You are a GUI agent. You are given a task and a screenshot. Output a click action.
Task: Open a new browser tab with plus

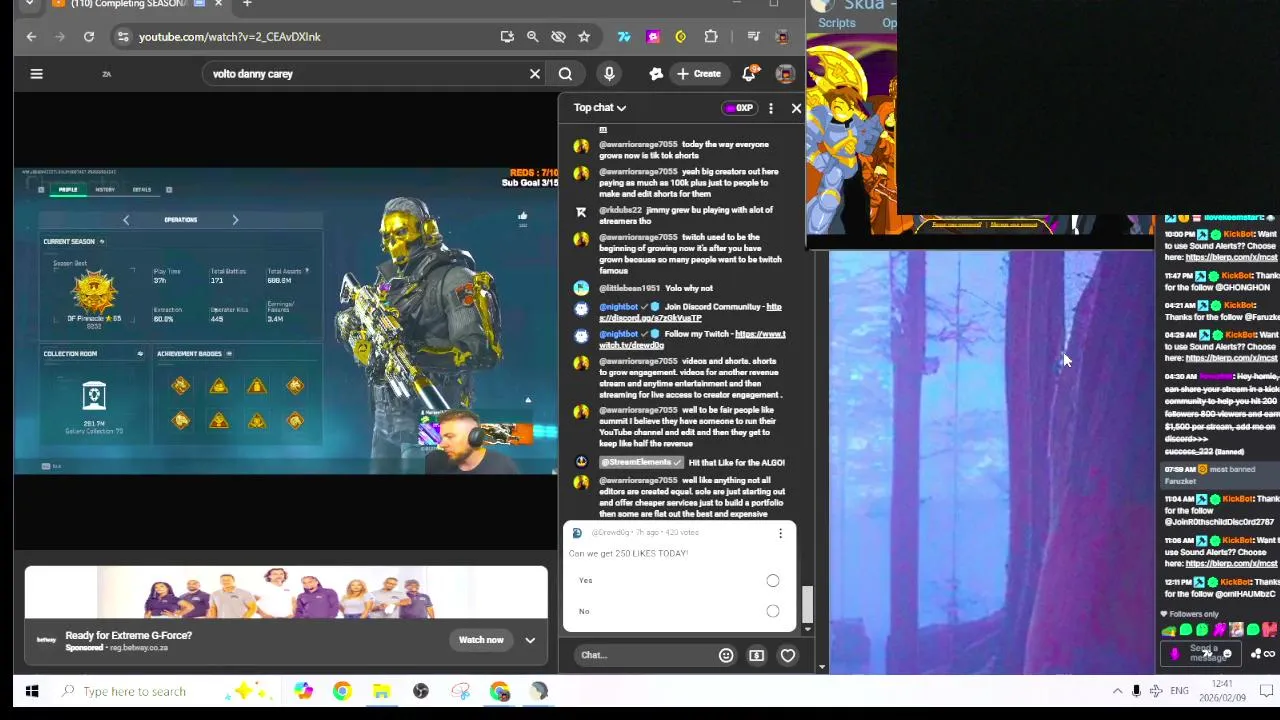(x=247, y=4)
